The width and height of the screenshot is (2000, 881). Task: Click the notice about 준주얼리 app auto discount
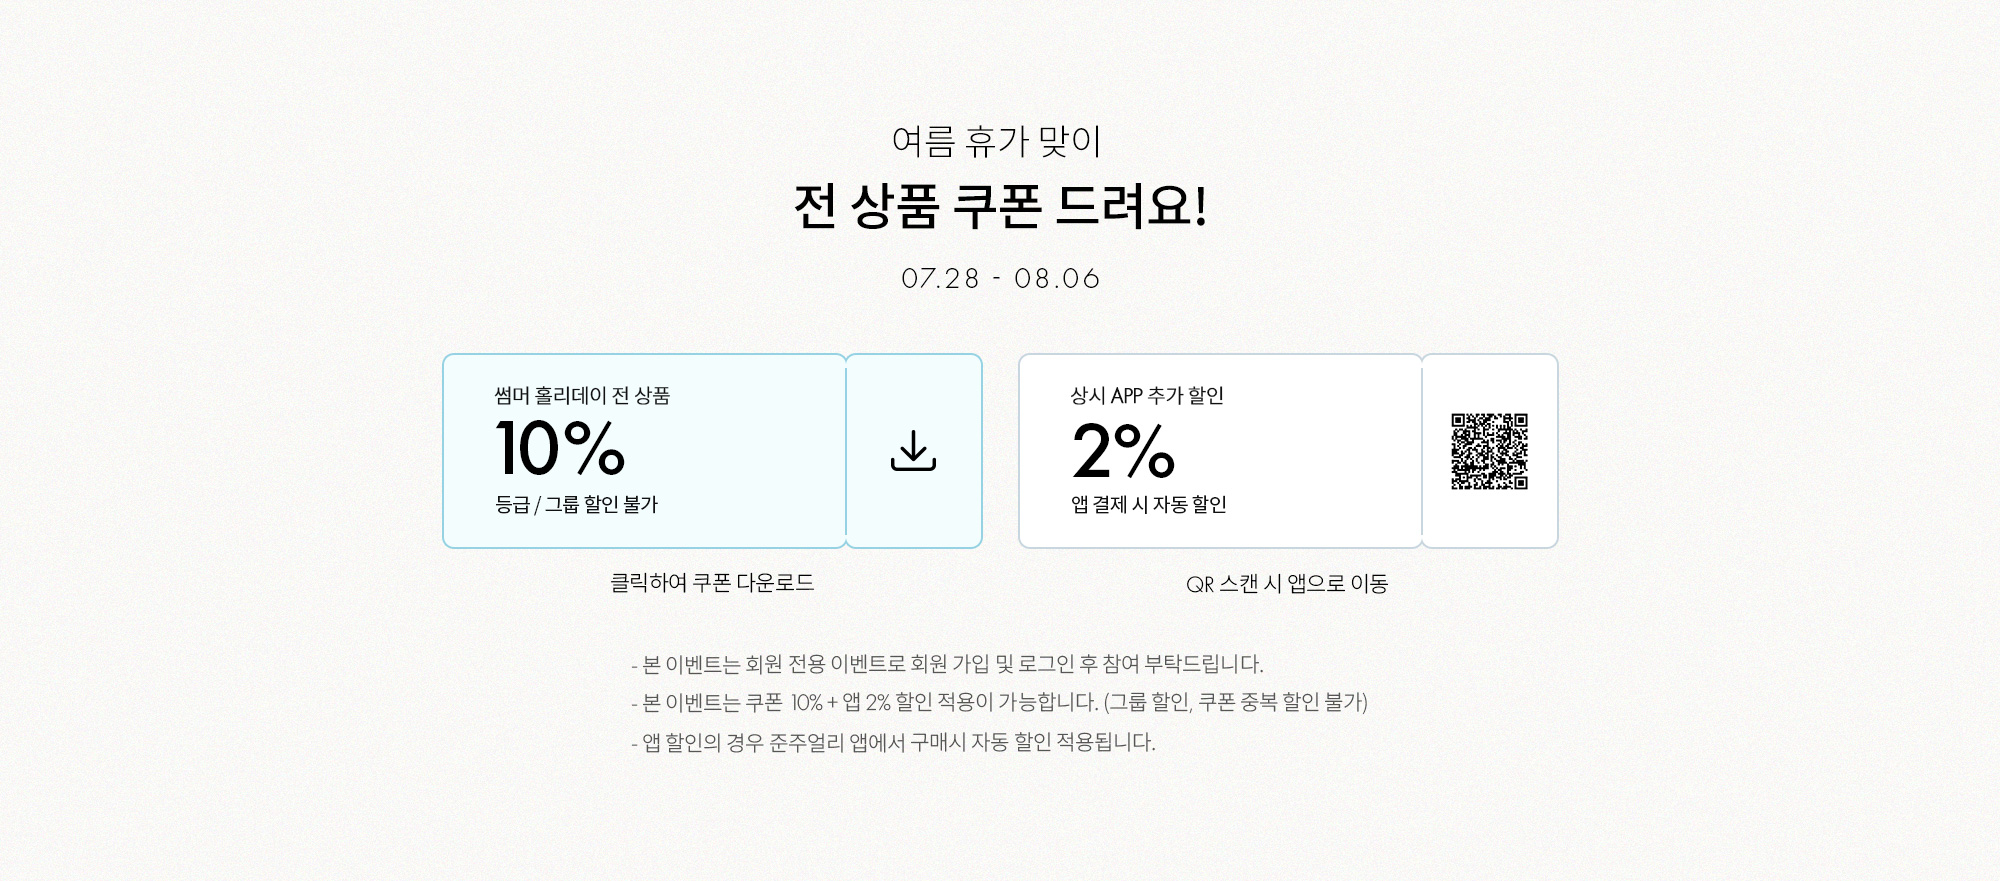pyautogui.click(x=893, y=742)
